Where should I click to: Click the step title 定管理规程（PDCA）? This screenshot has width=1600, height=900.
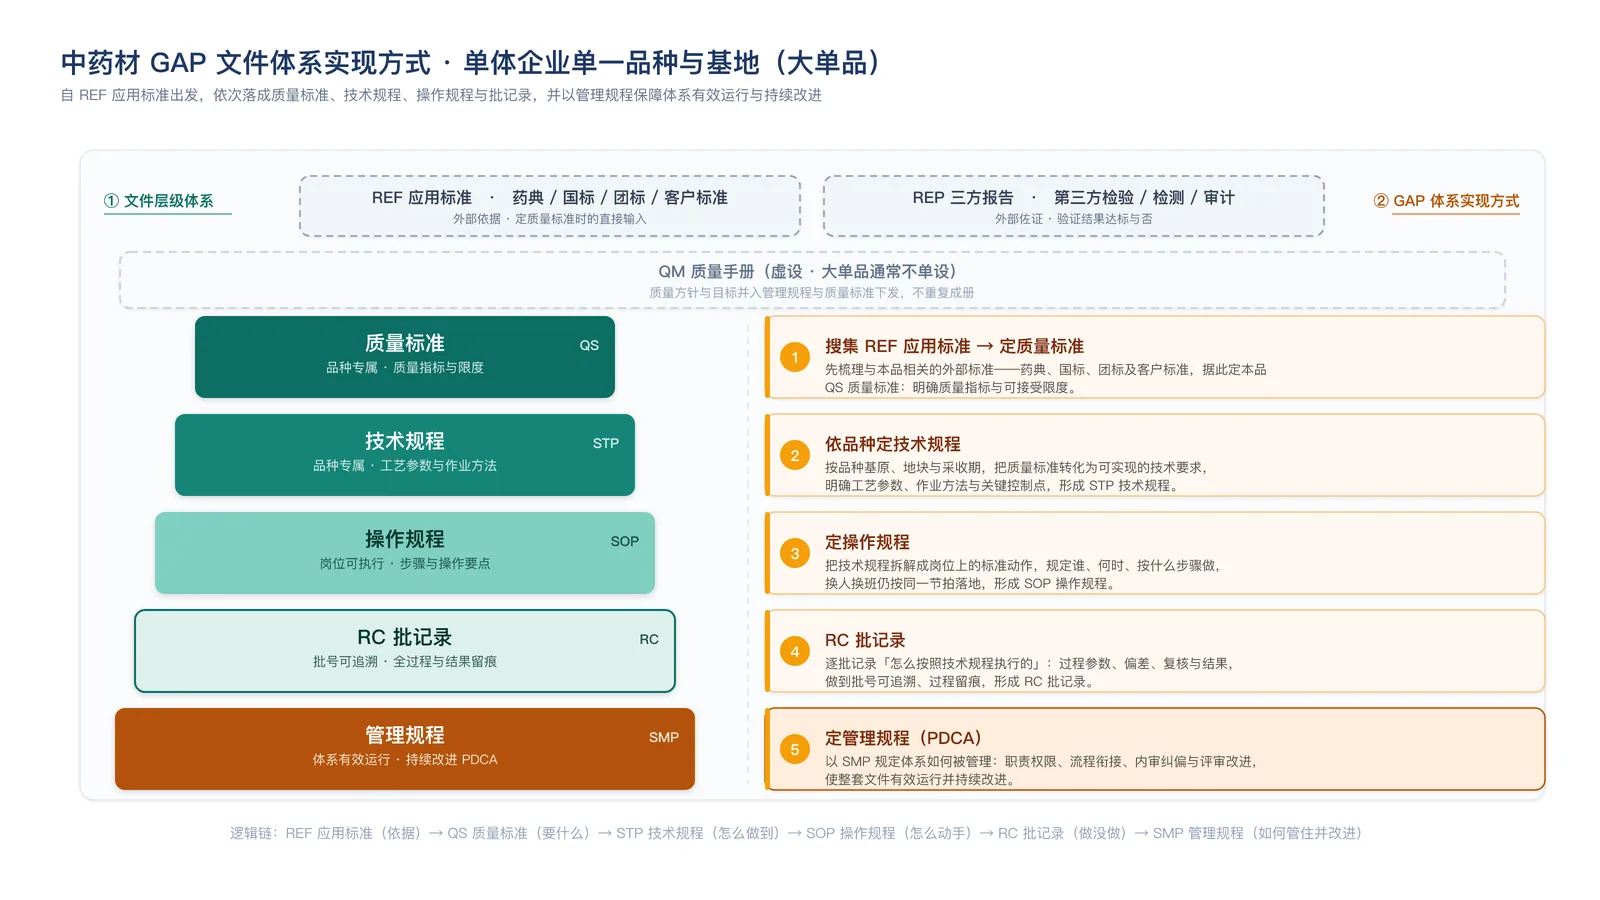tap(908, 738)
